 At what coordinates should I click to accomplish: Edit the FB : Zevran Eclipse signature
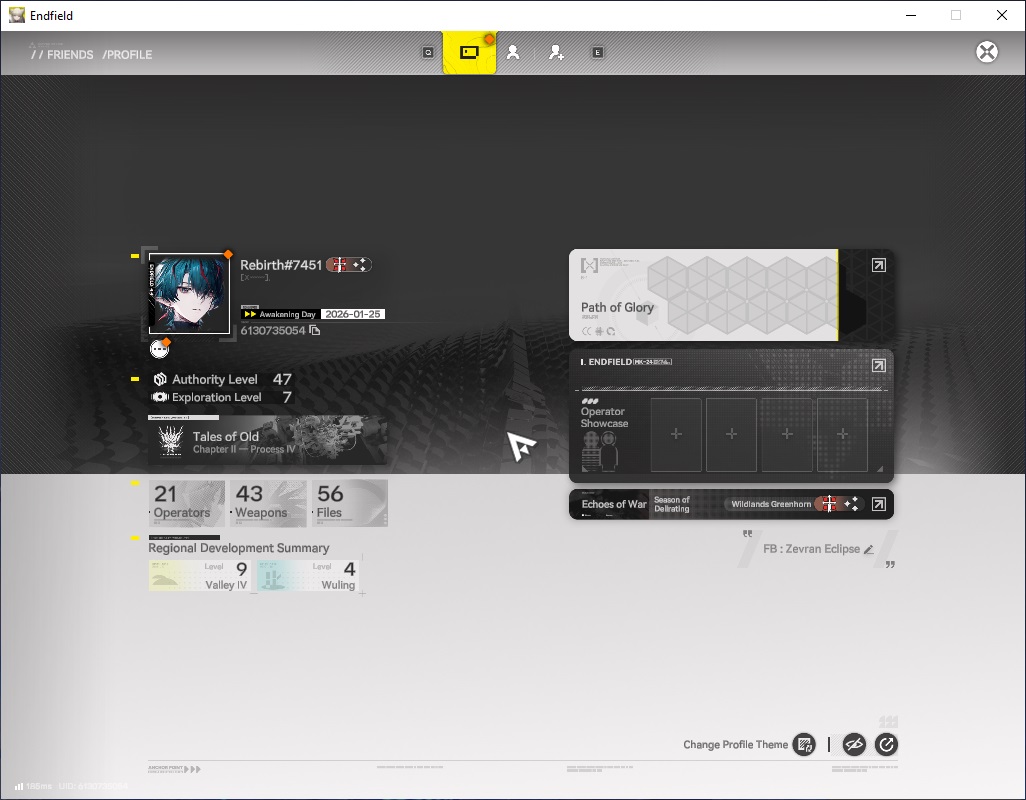click(x=869, y=549)
